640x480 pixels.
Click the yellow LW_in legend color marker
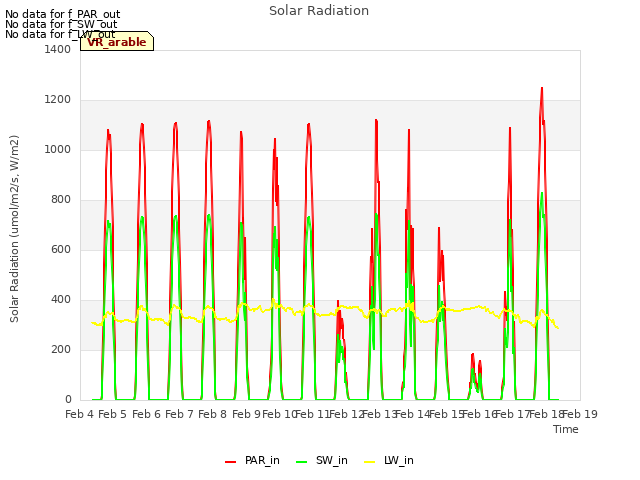pos(369,462)
